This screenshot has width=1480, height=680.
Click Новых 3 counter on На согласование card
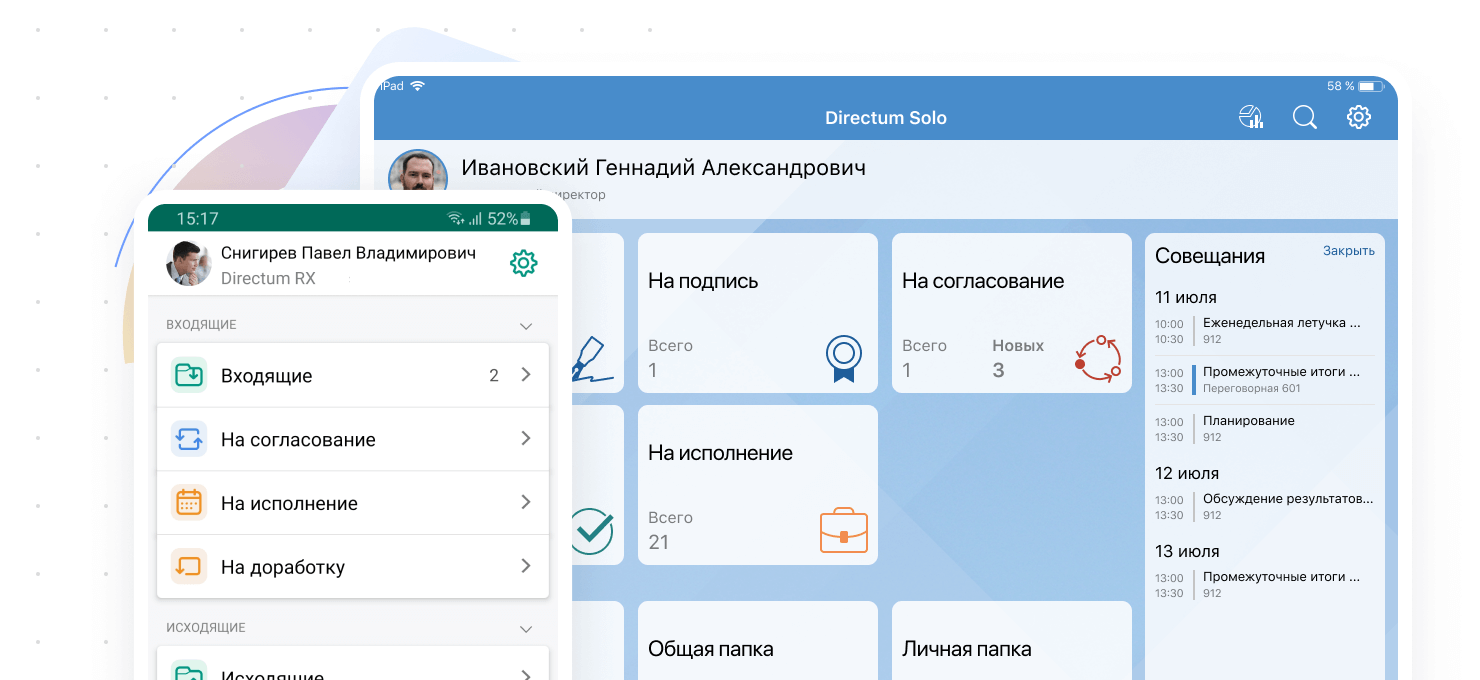click(1018, 358)
